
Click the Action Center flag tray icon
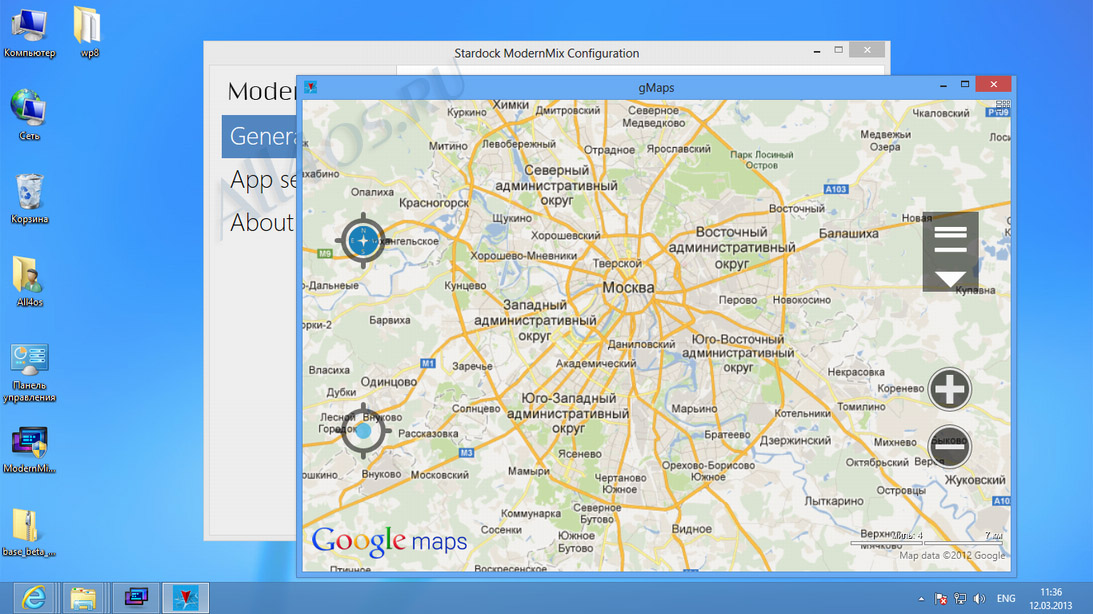940,599
